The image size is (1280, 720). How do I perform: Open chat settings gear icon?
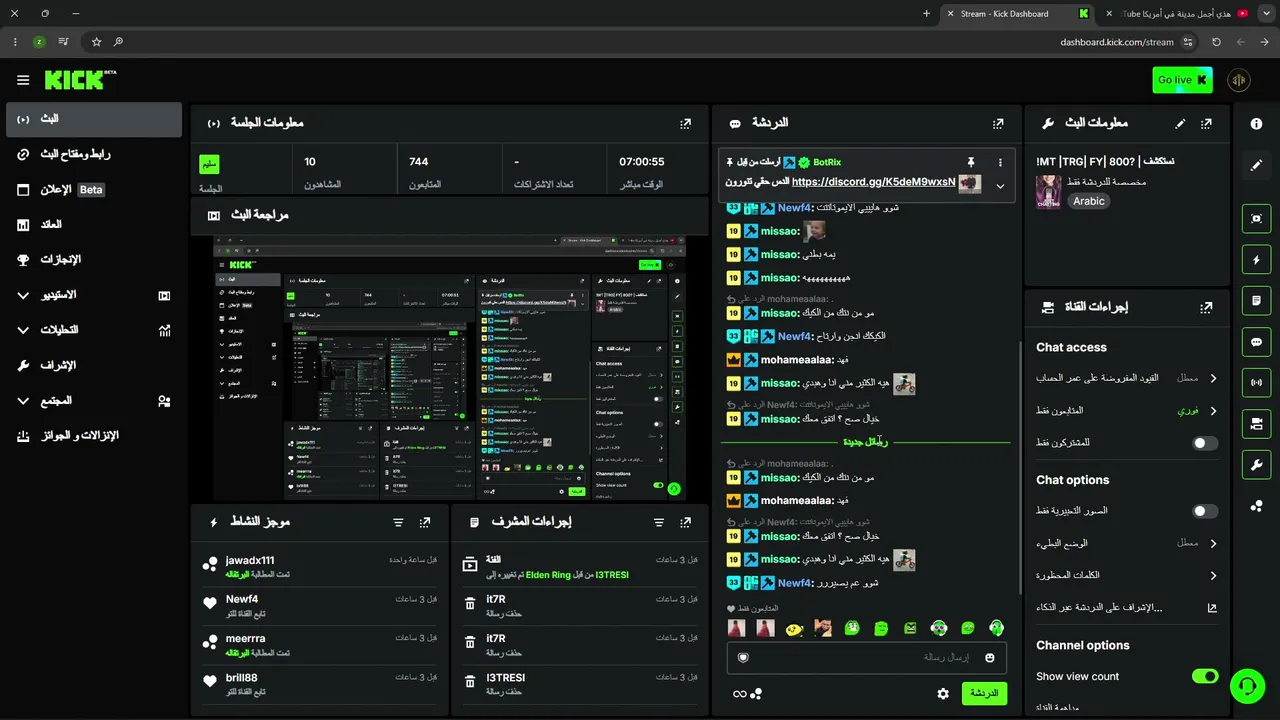point(943,693)
